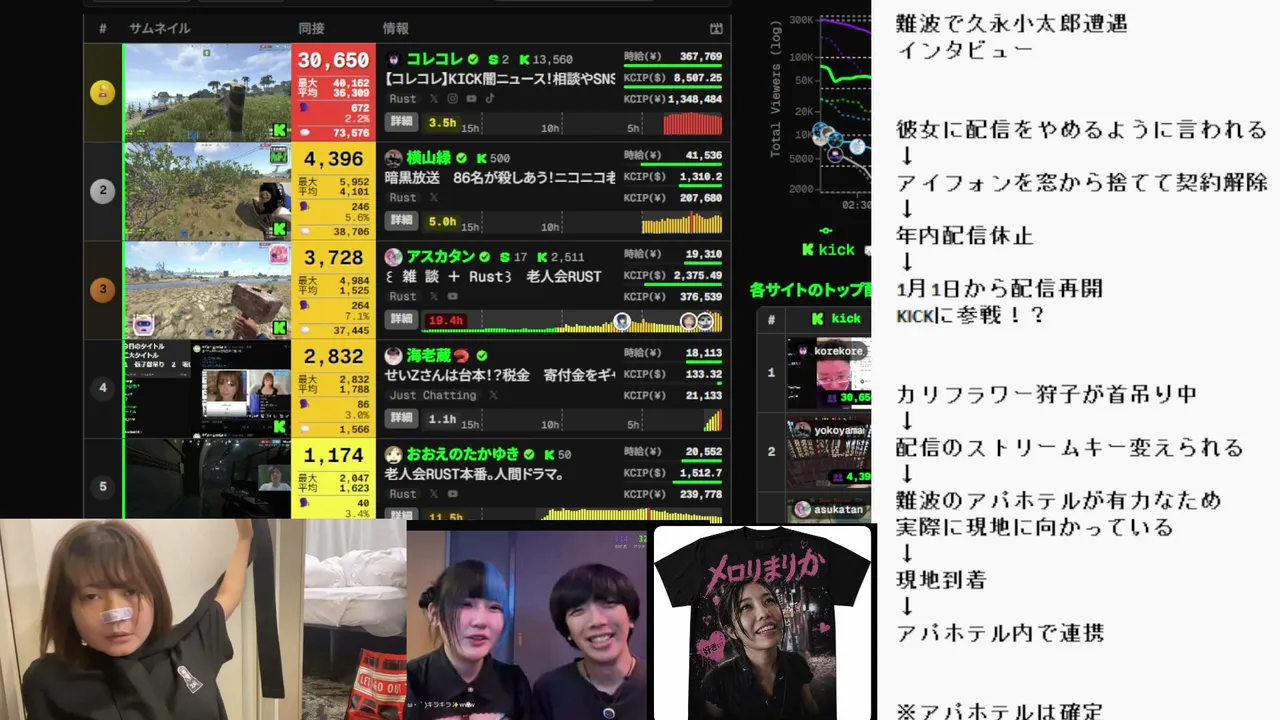Open 詳細 details for アスカタン
The image size is (1280, 720).
click(401, 319)
